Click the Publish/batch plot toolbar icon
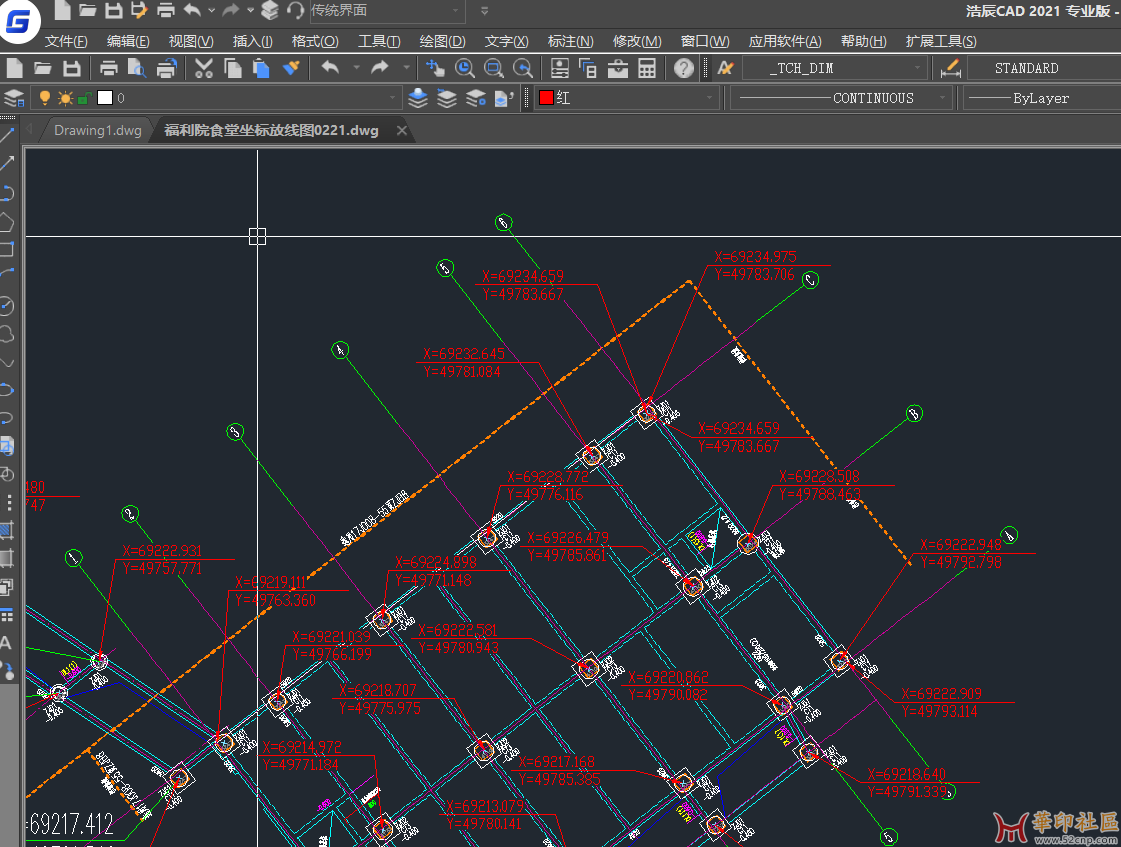Viewport: 1121px width, 847px height. coord(166,69)
